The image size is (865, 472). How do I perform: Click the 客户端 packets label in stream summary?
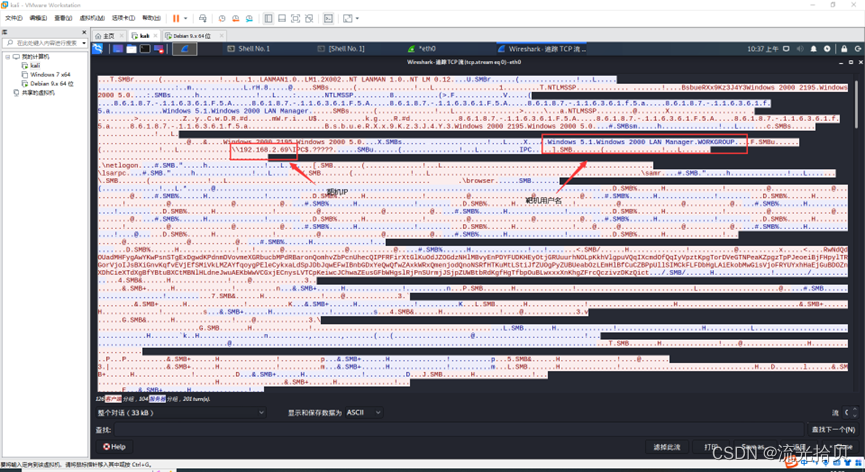tap(113, 399)
